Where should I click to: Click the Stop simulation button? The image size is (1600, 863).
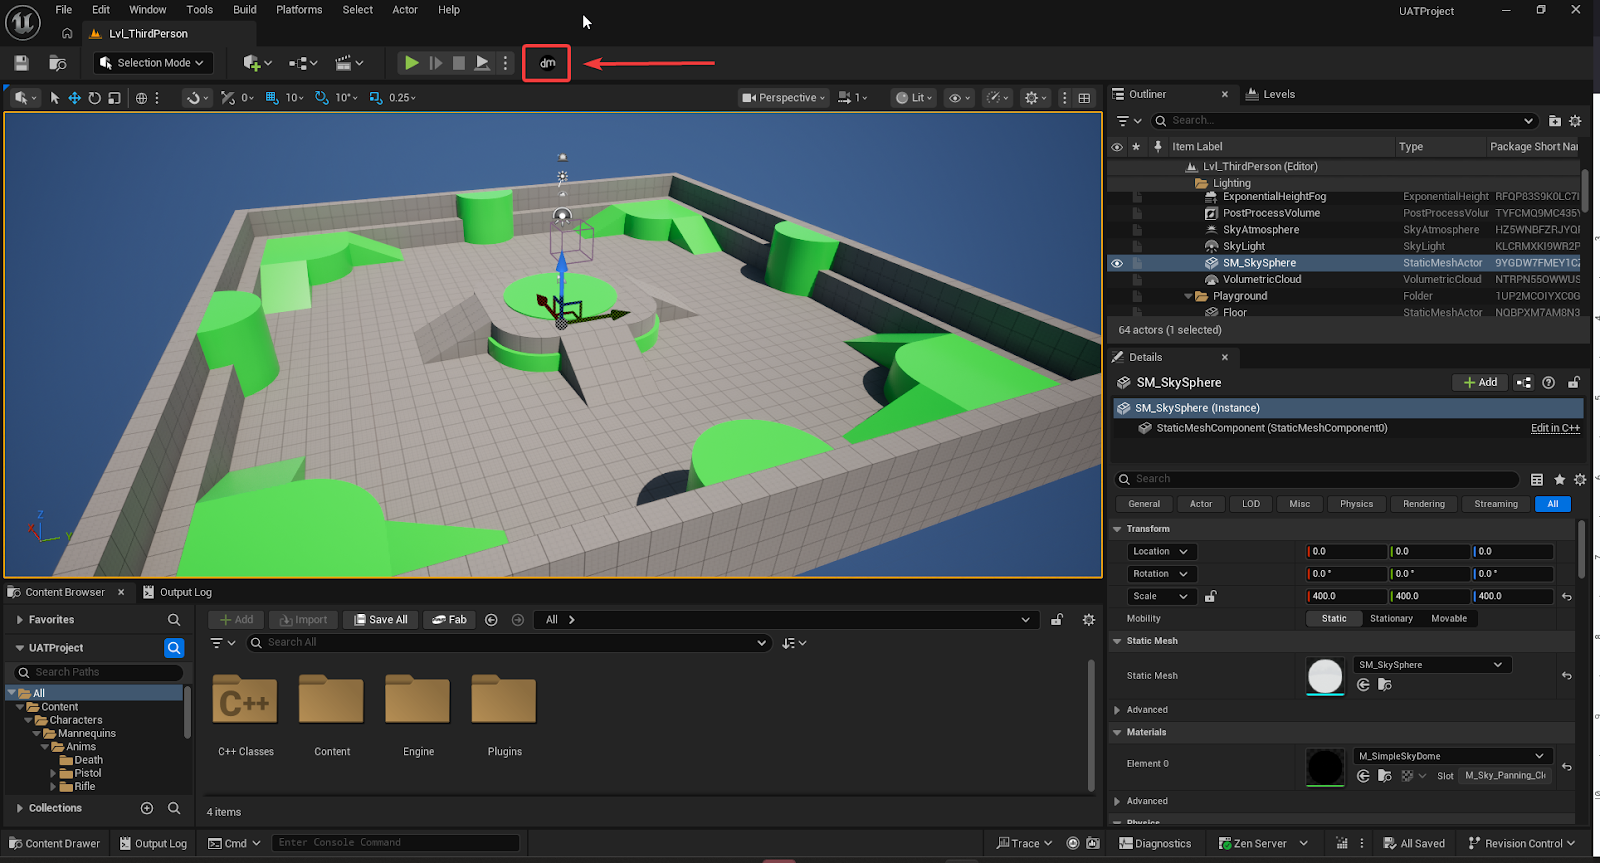pos(459,63)
